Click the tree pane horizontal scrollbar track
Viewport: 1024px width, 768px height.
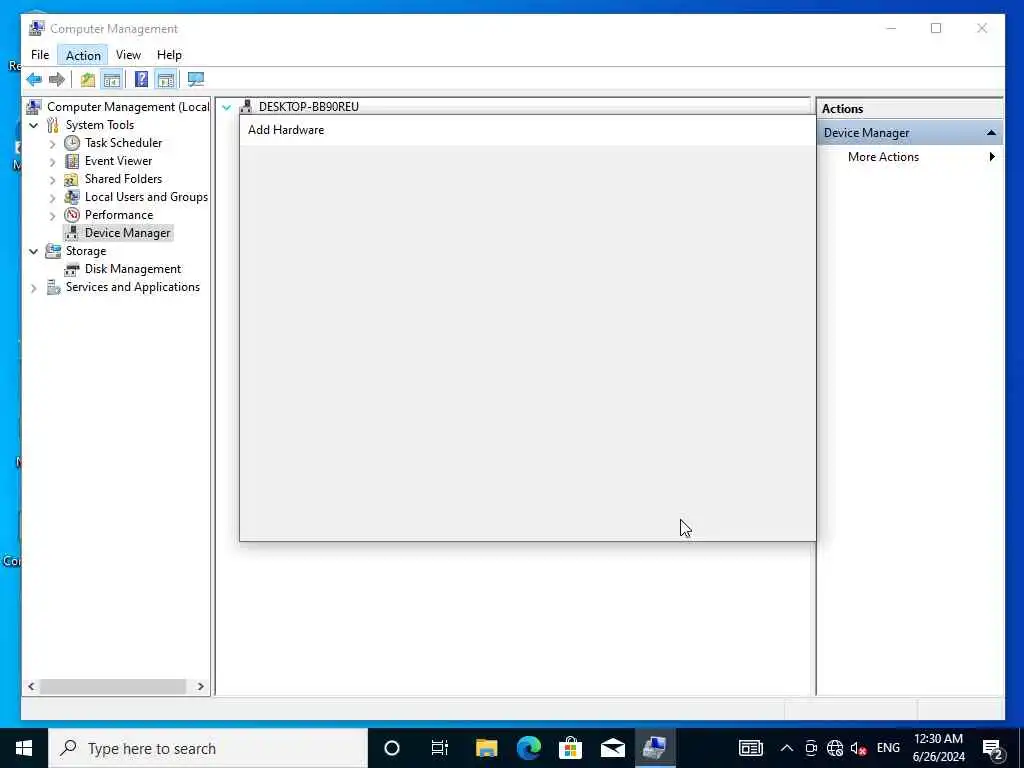click(113, 686)
